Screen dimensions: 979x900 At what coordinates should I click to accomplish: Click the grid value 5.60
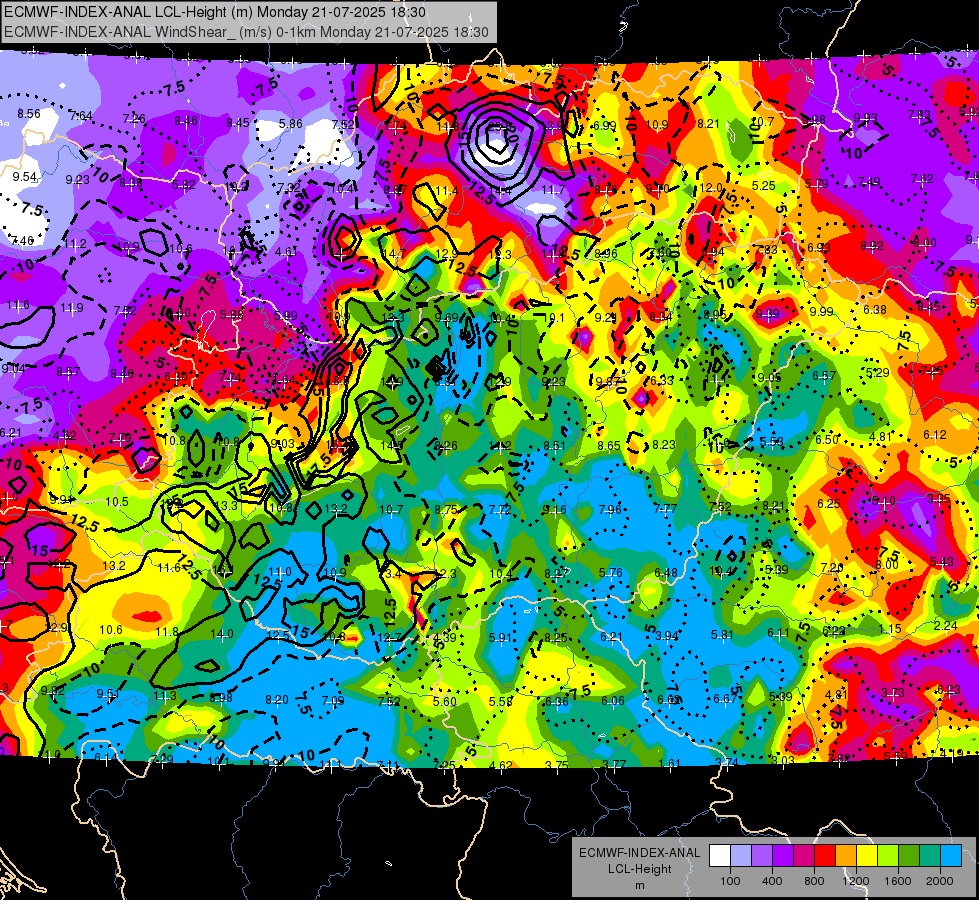(445, 701)
